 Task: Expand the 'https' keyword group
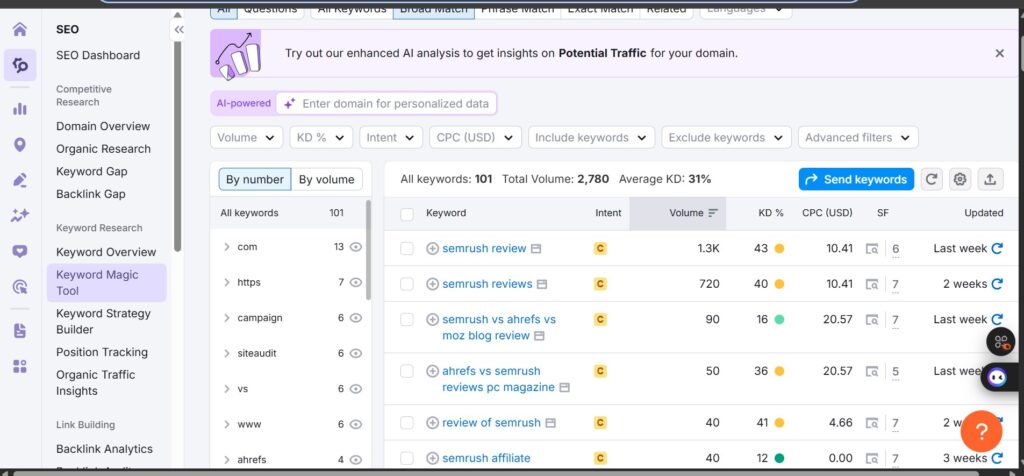[227, 282]
